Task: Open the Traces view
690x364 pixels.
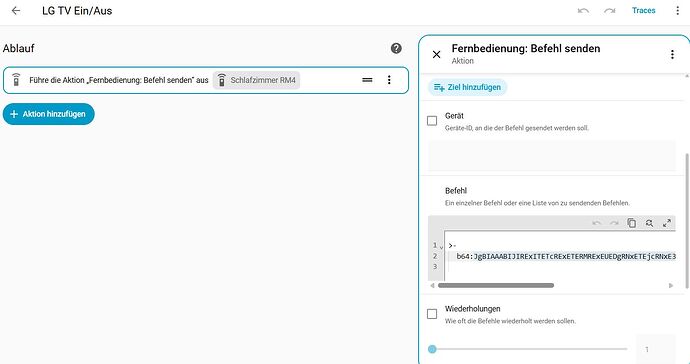Action: coord(643,11)
